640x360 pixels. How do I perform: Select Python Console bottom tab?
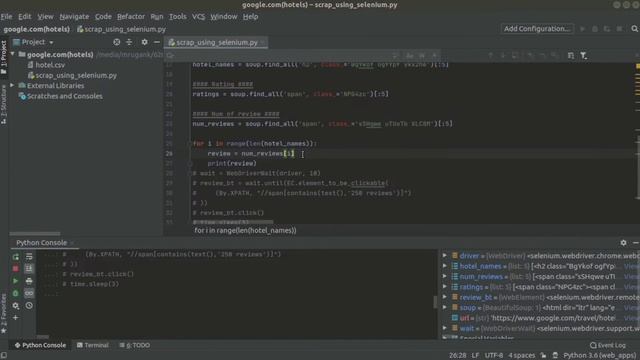pos(40,345)
